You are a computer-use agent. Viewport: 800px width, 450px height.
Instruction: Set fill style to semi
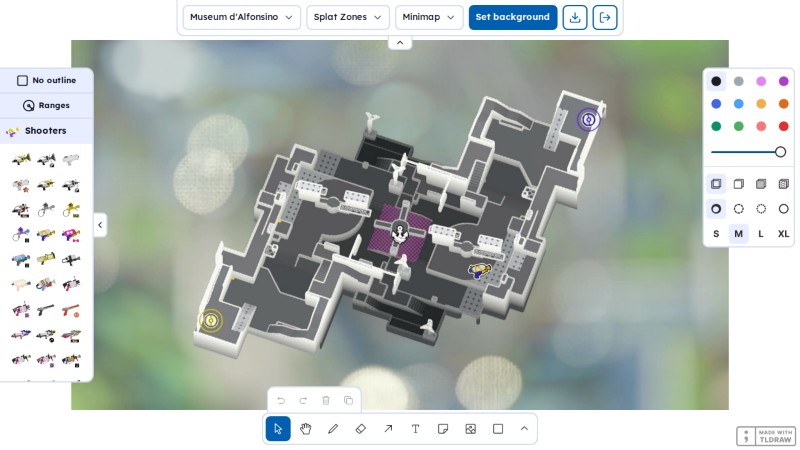click(738, 184)
